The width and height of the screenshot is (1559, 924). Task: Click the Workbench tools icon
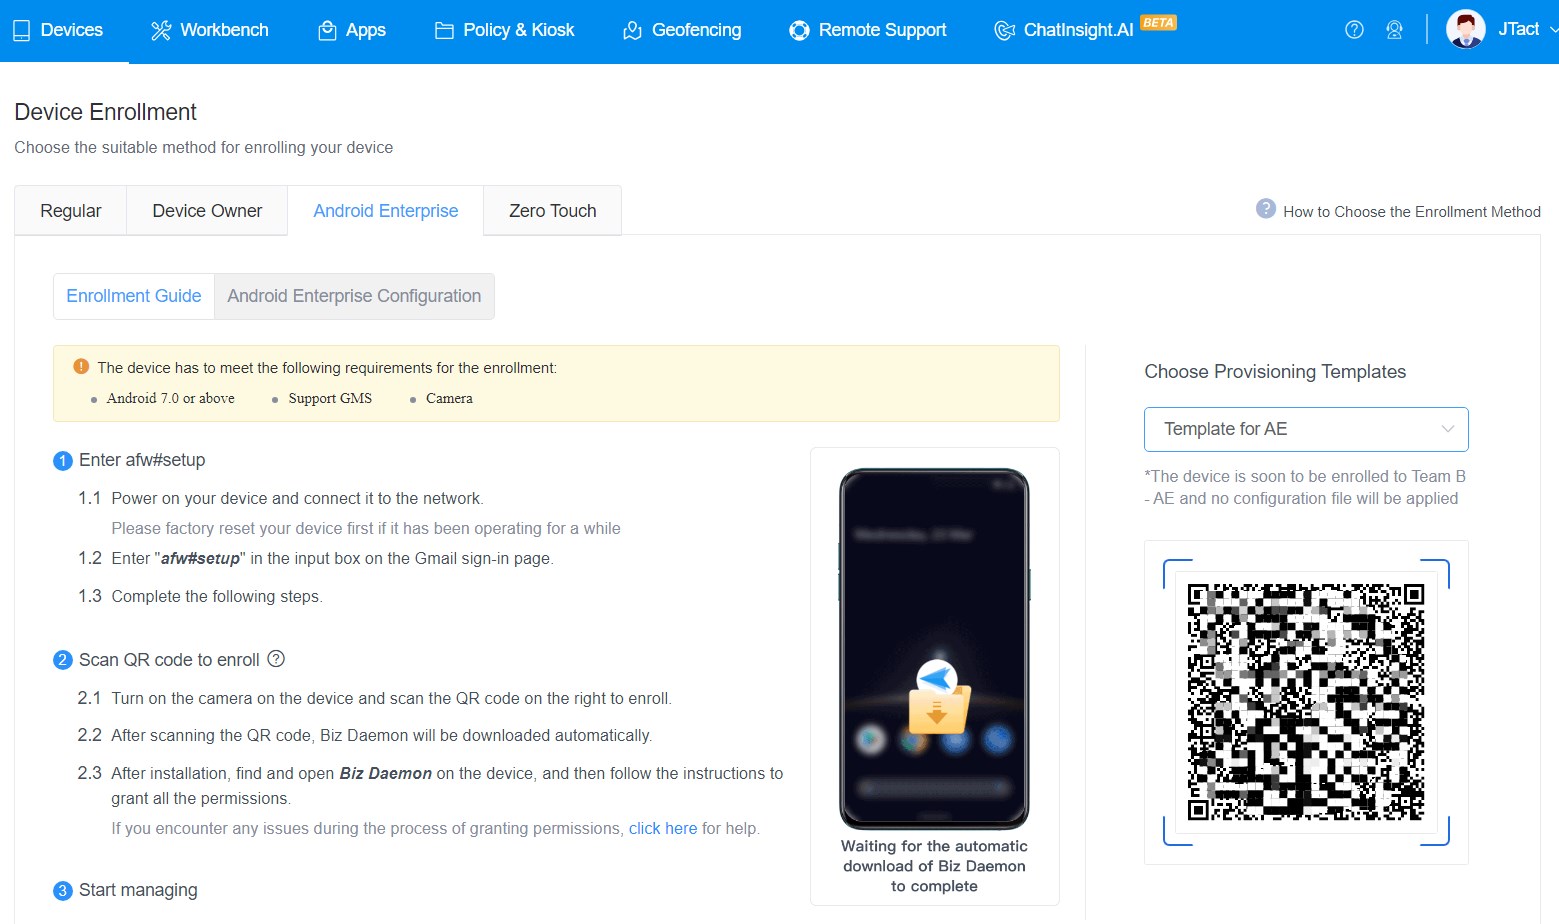pos(161,31)
